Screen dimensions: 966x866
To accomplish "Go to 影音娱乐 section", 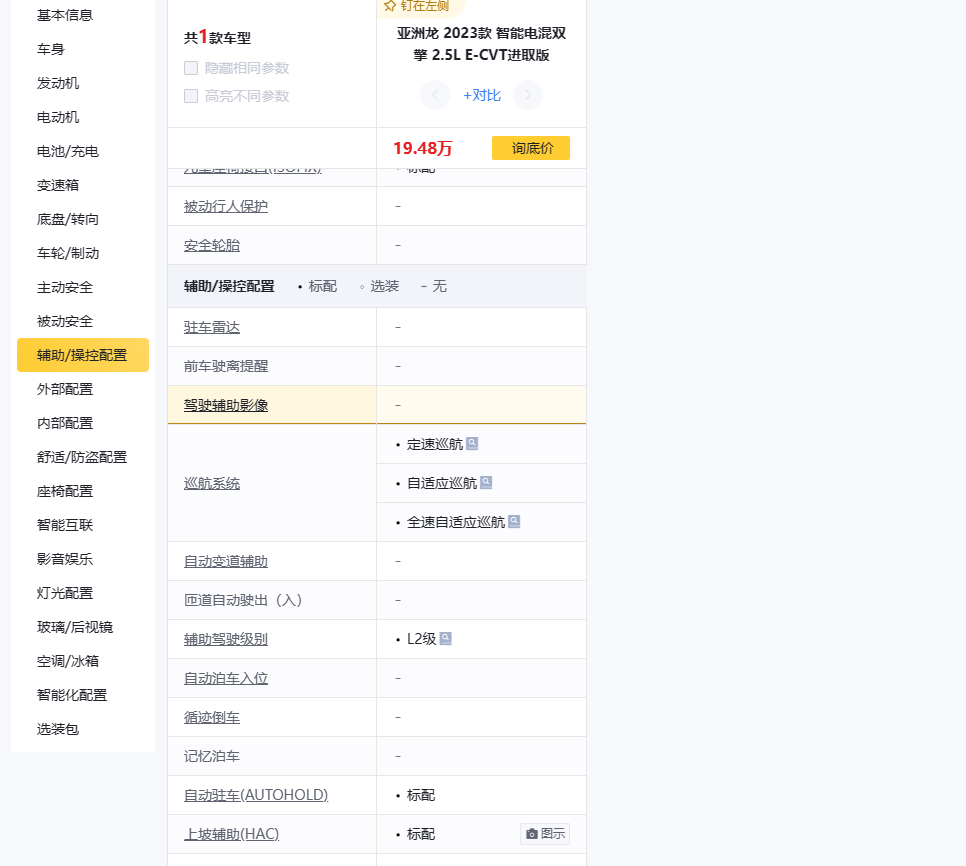I will point(65,559).
